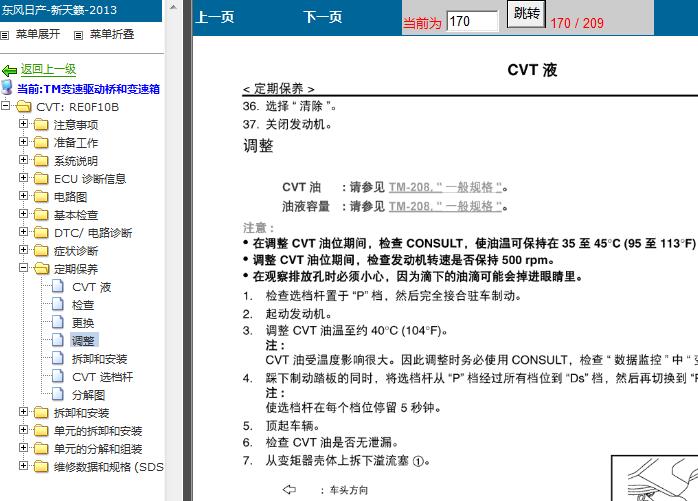Click the page icon beside CVT 选档杆

click(x=58, y=376)
